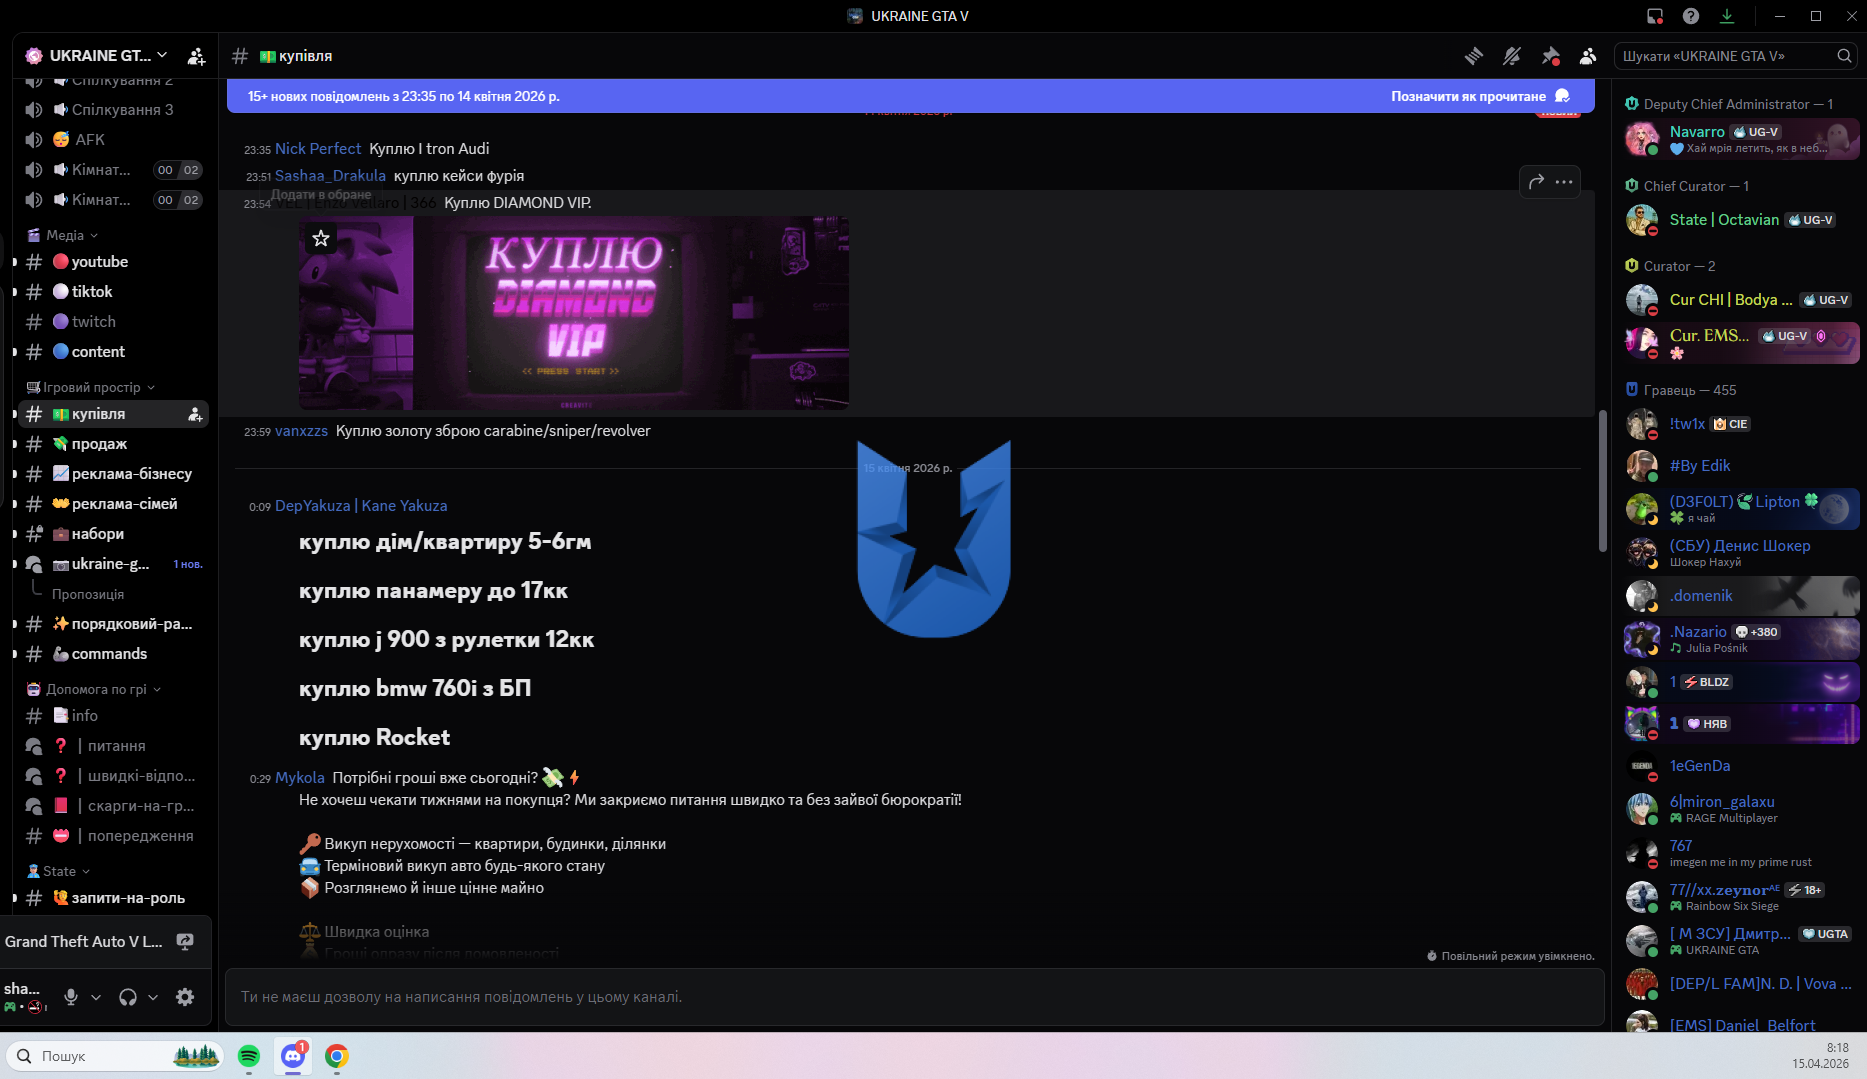This screenshot has width=1867, height=1079.
Task: Open the КУПЛЮ DIAMOND VIP image
Action: pos(574,313)
